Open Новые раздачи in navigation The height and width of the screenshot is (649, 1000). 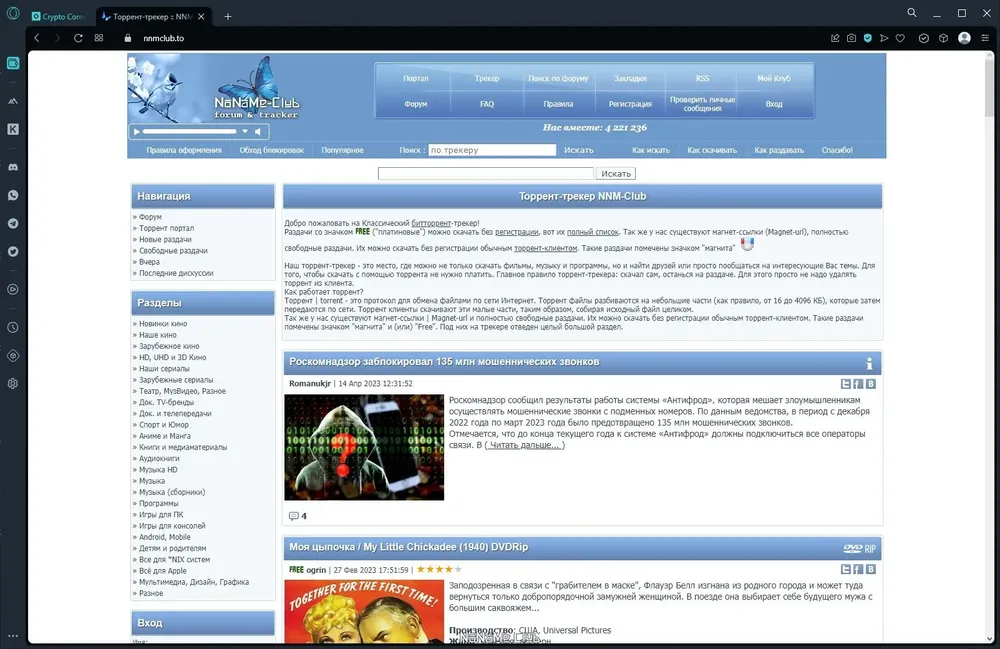click(165, 240)
